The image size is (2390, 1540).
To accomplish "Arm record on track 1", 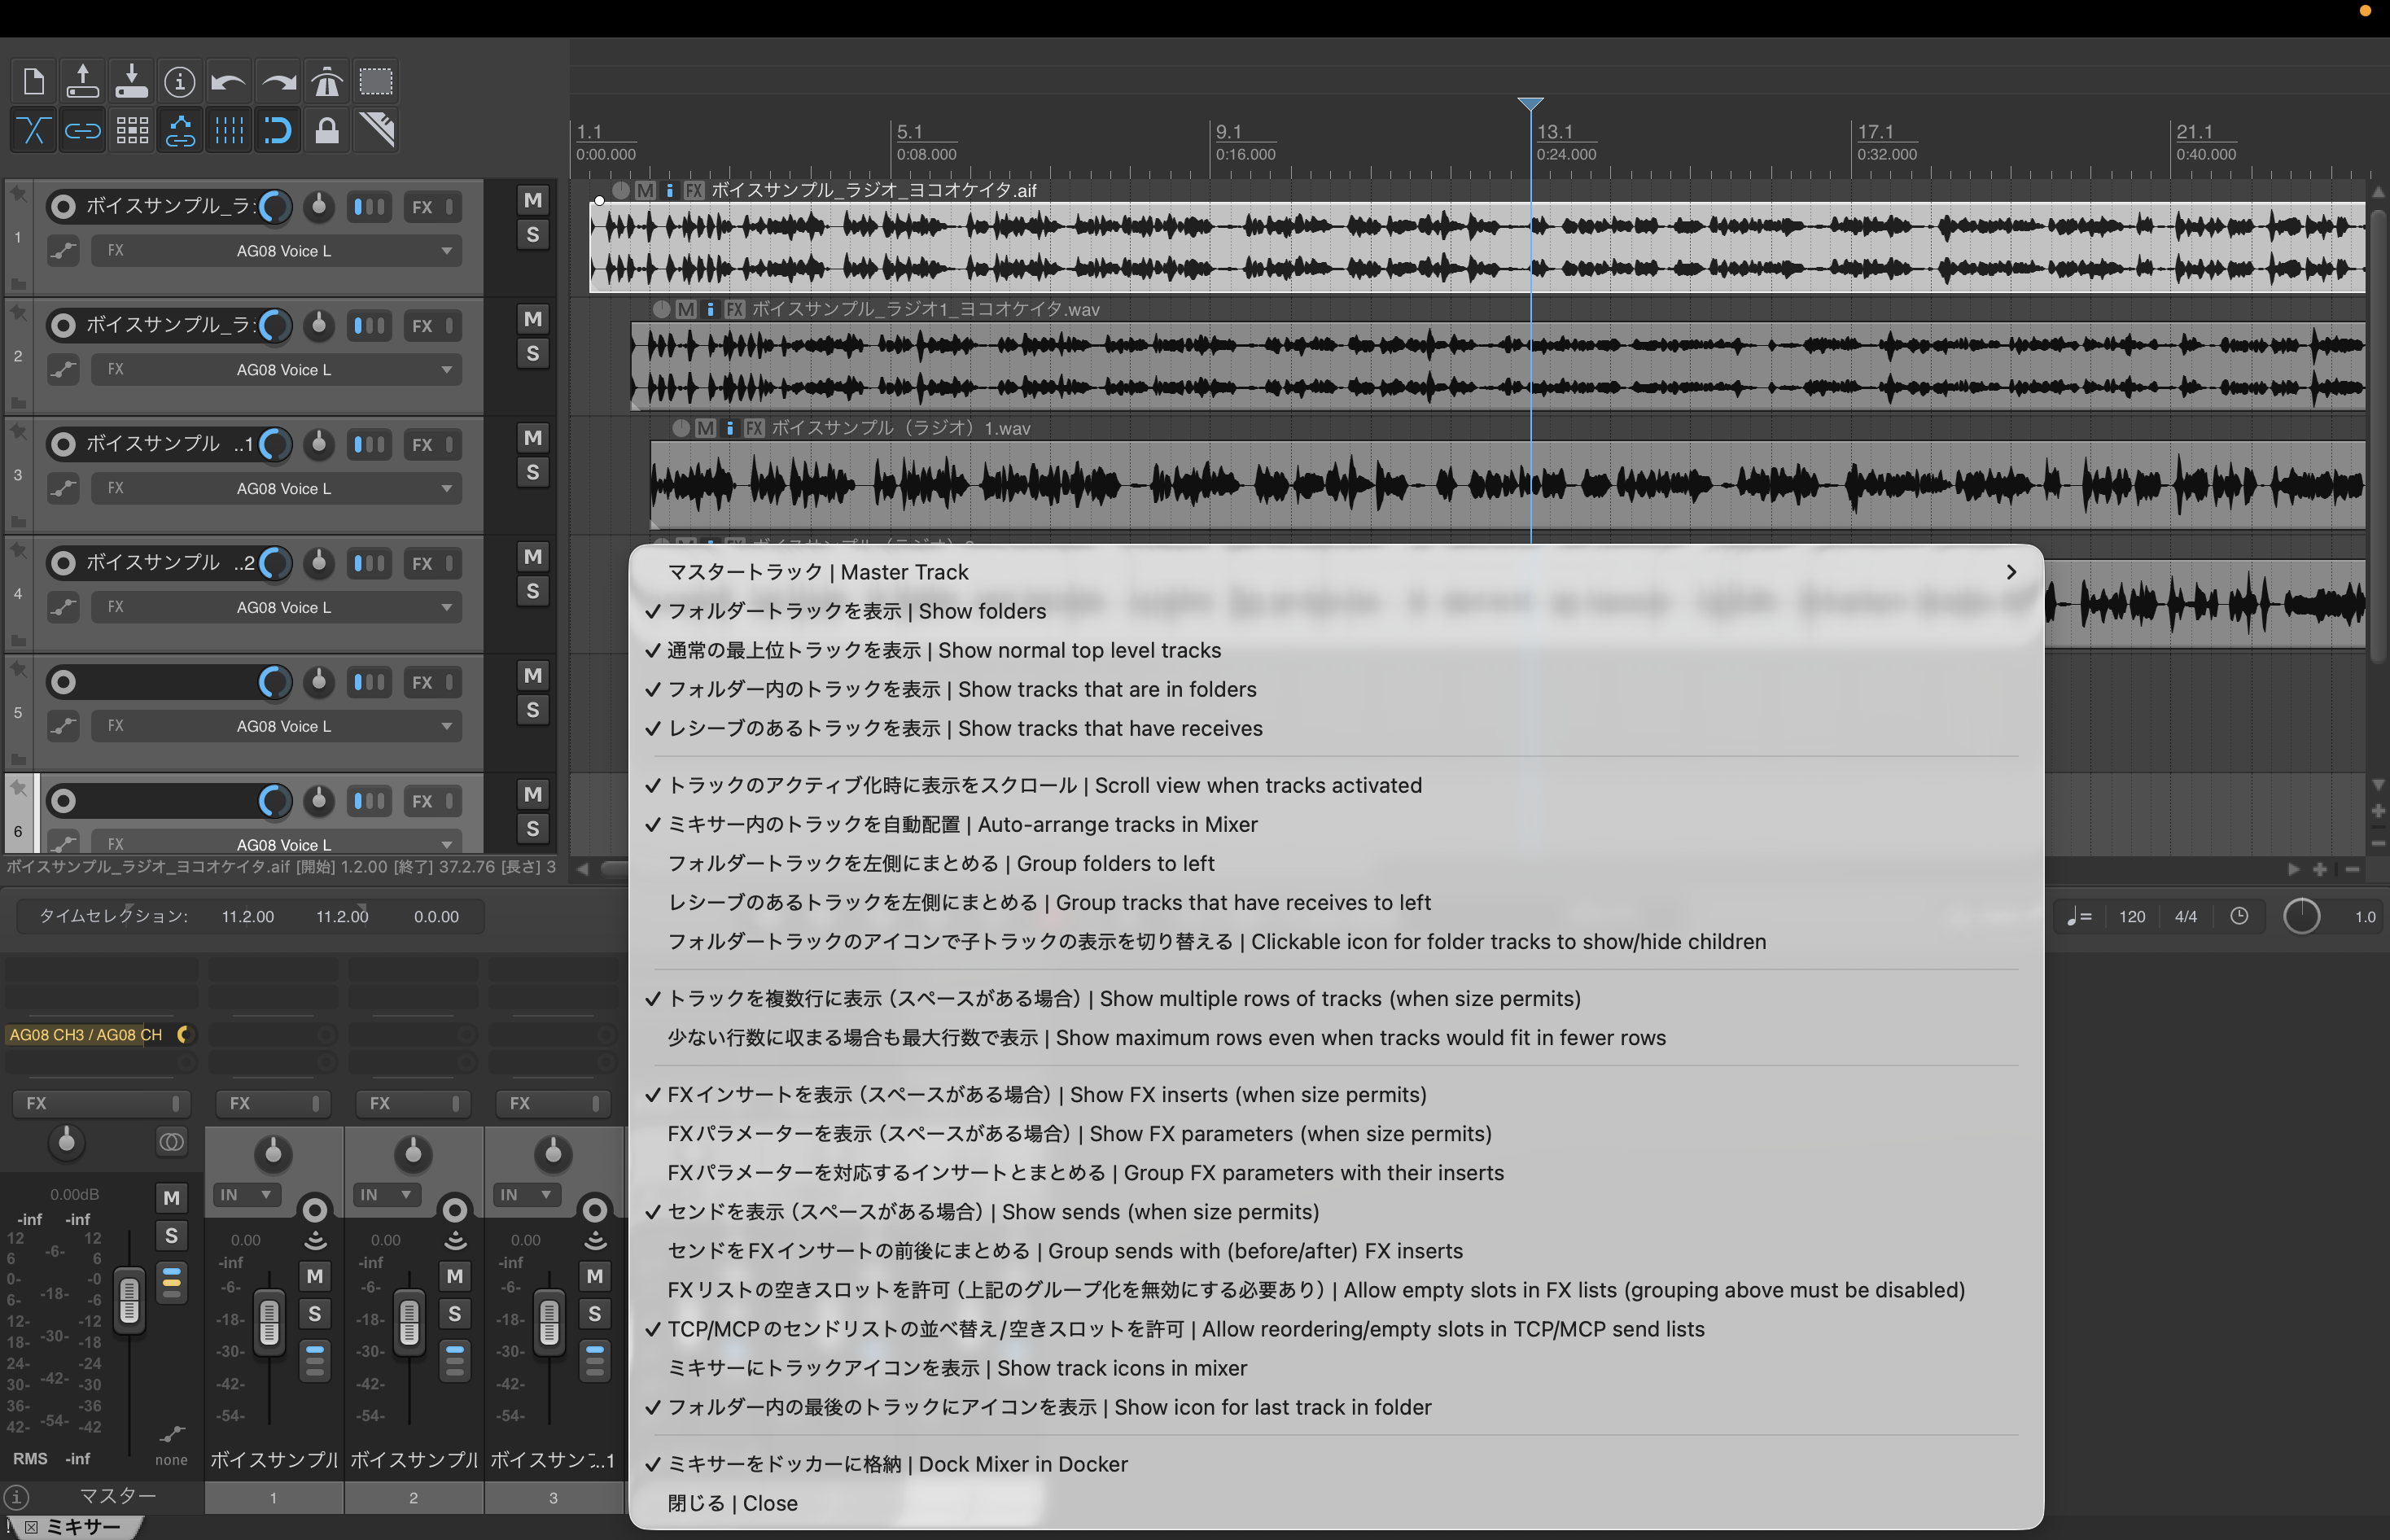I will click(x=63, y=207).
